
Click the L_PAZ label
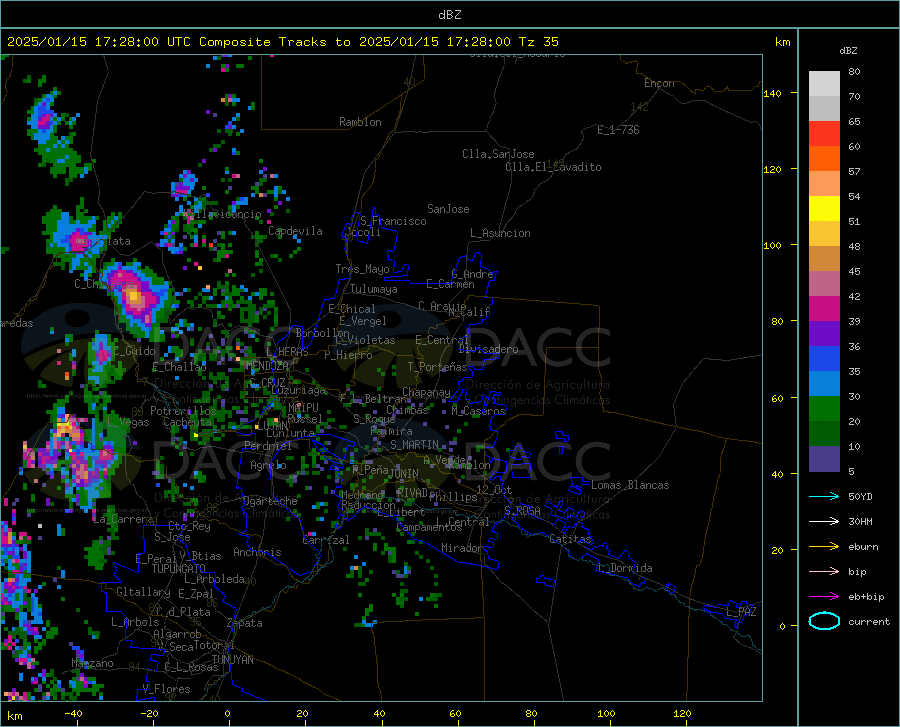(741, 612)
